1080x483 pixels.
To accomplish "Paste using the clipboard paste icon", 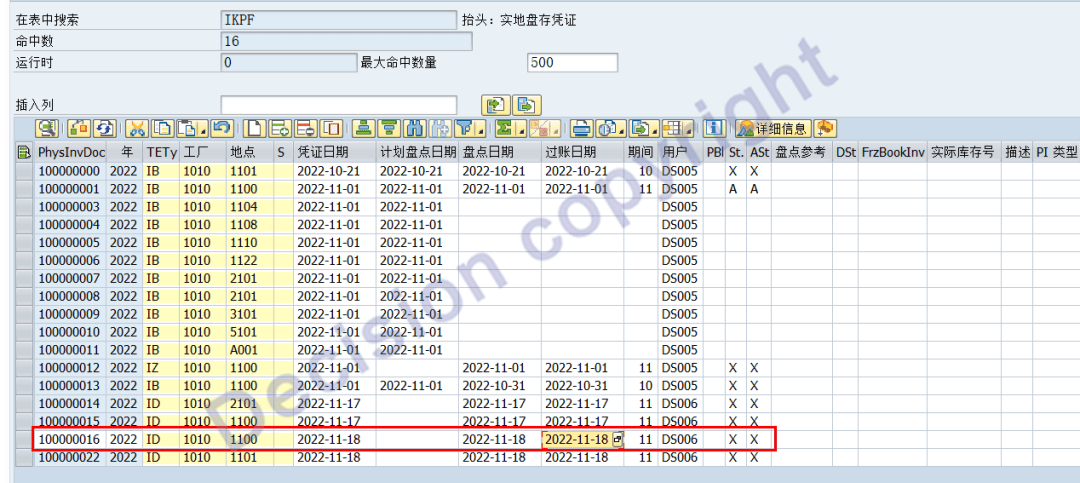I will [x=188, y=128].
